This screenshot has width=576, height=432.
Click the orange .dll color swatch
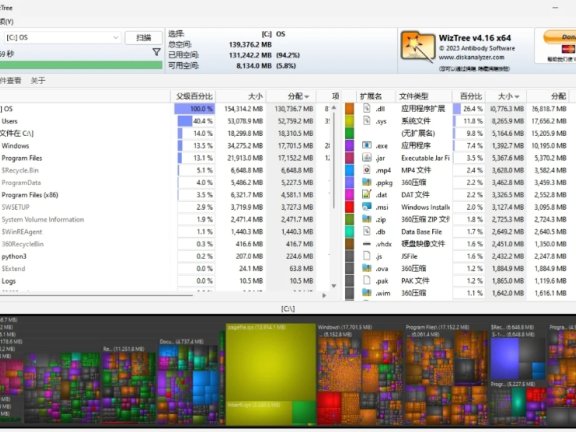pyautogui.click(x=349, y=108)
